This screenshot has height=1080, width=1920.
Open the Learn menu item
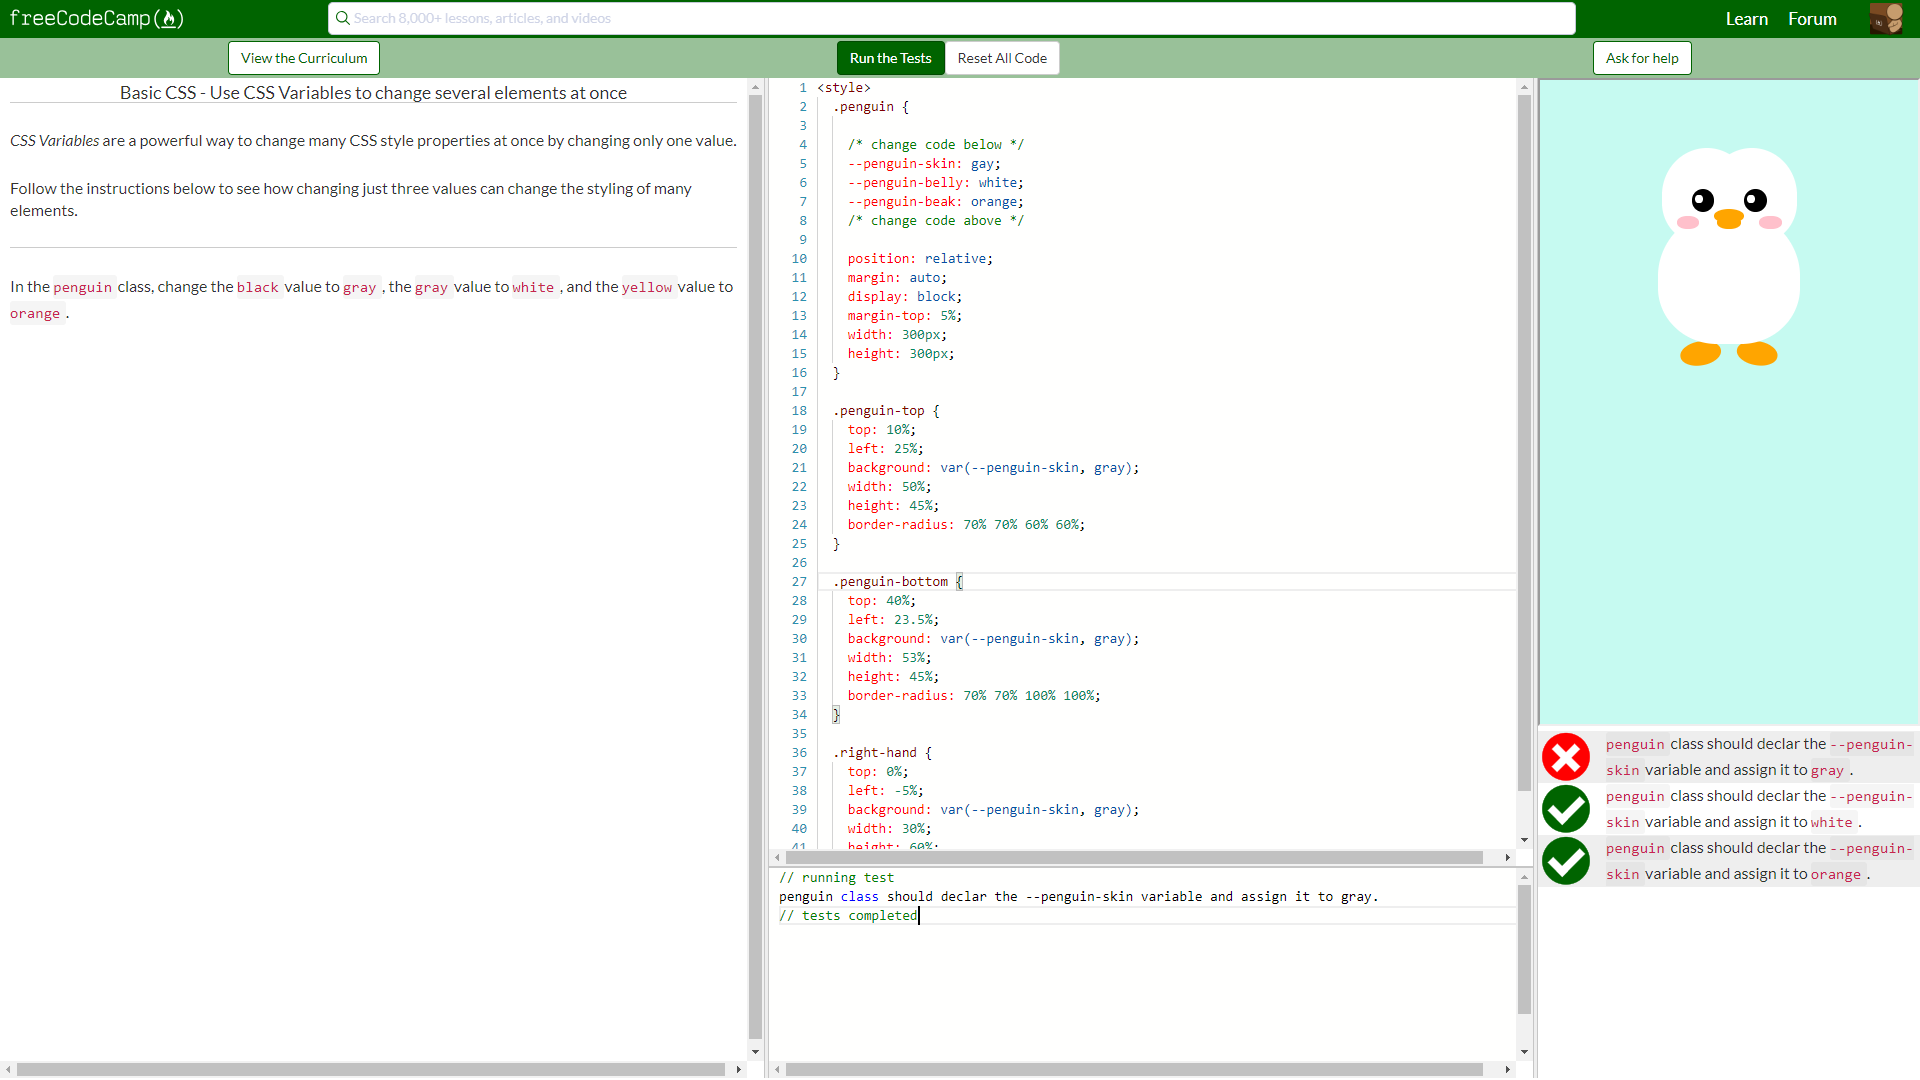pyautogui.click(x=1746, y=19)
